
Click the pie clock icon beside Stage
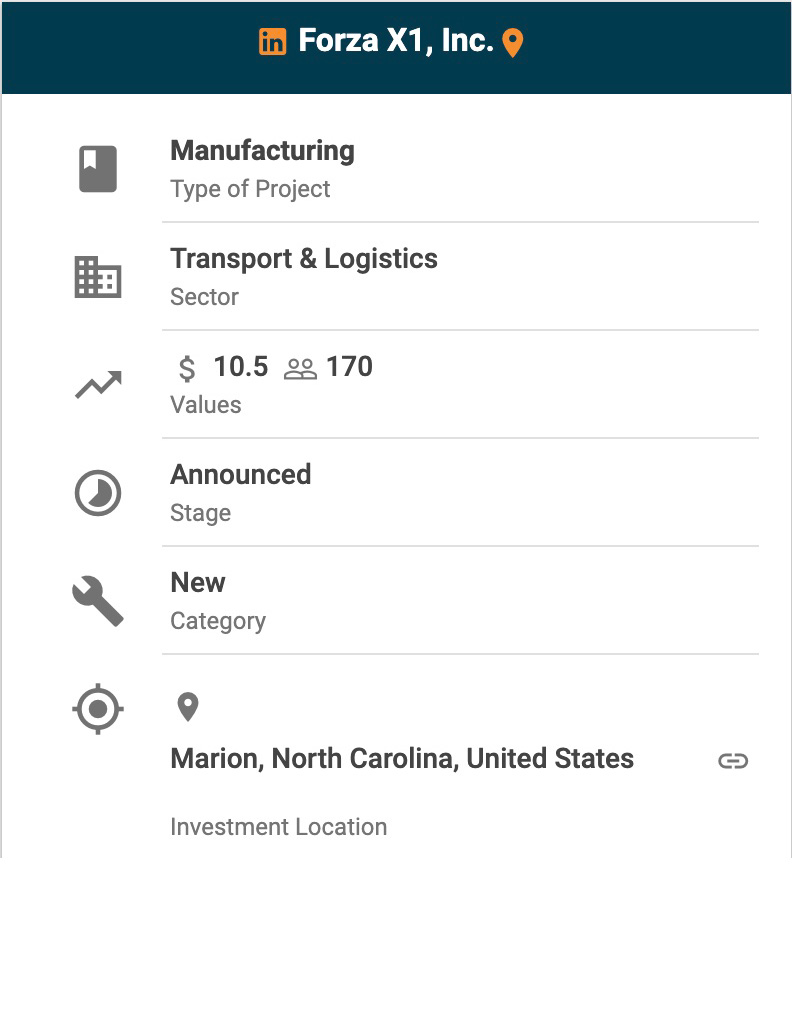coord(98,493)
